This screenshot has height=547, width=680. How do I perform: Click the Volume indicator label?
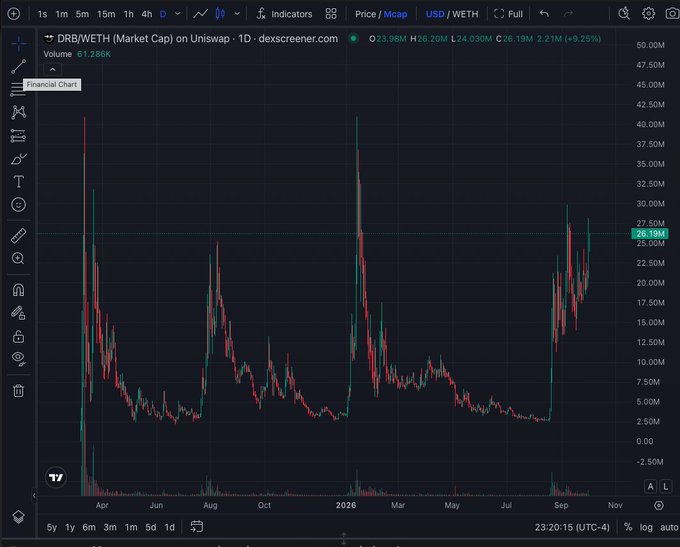pos(57,54)
